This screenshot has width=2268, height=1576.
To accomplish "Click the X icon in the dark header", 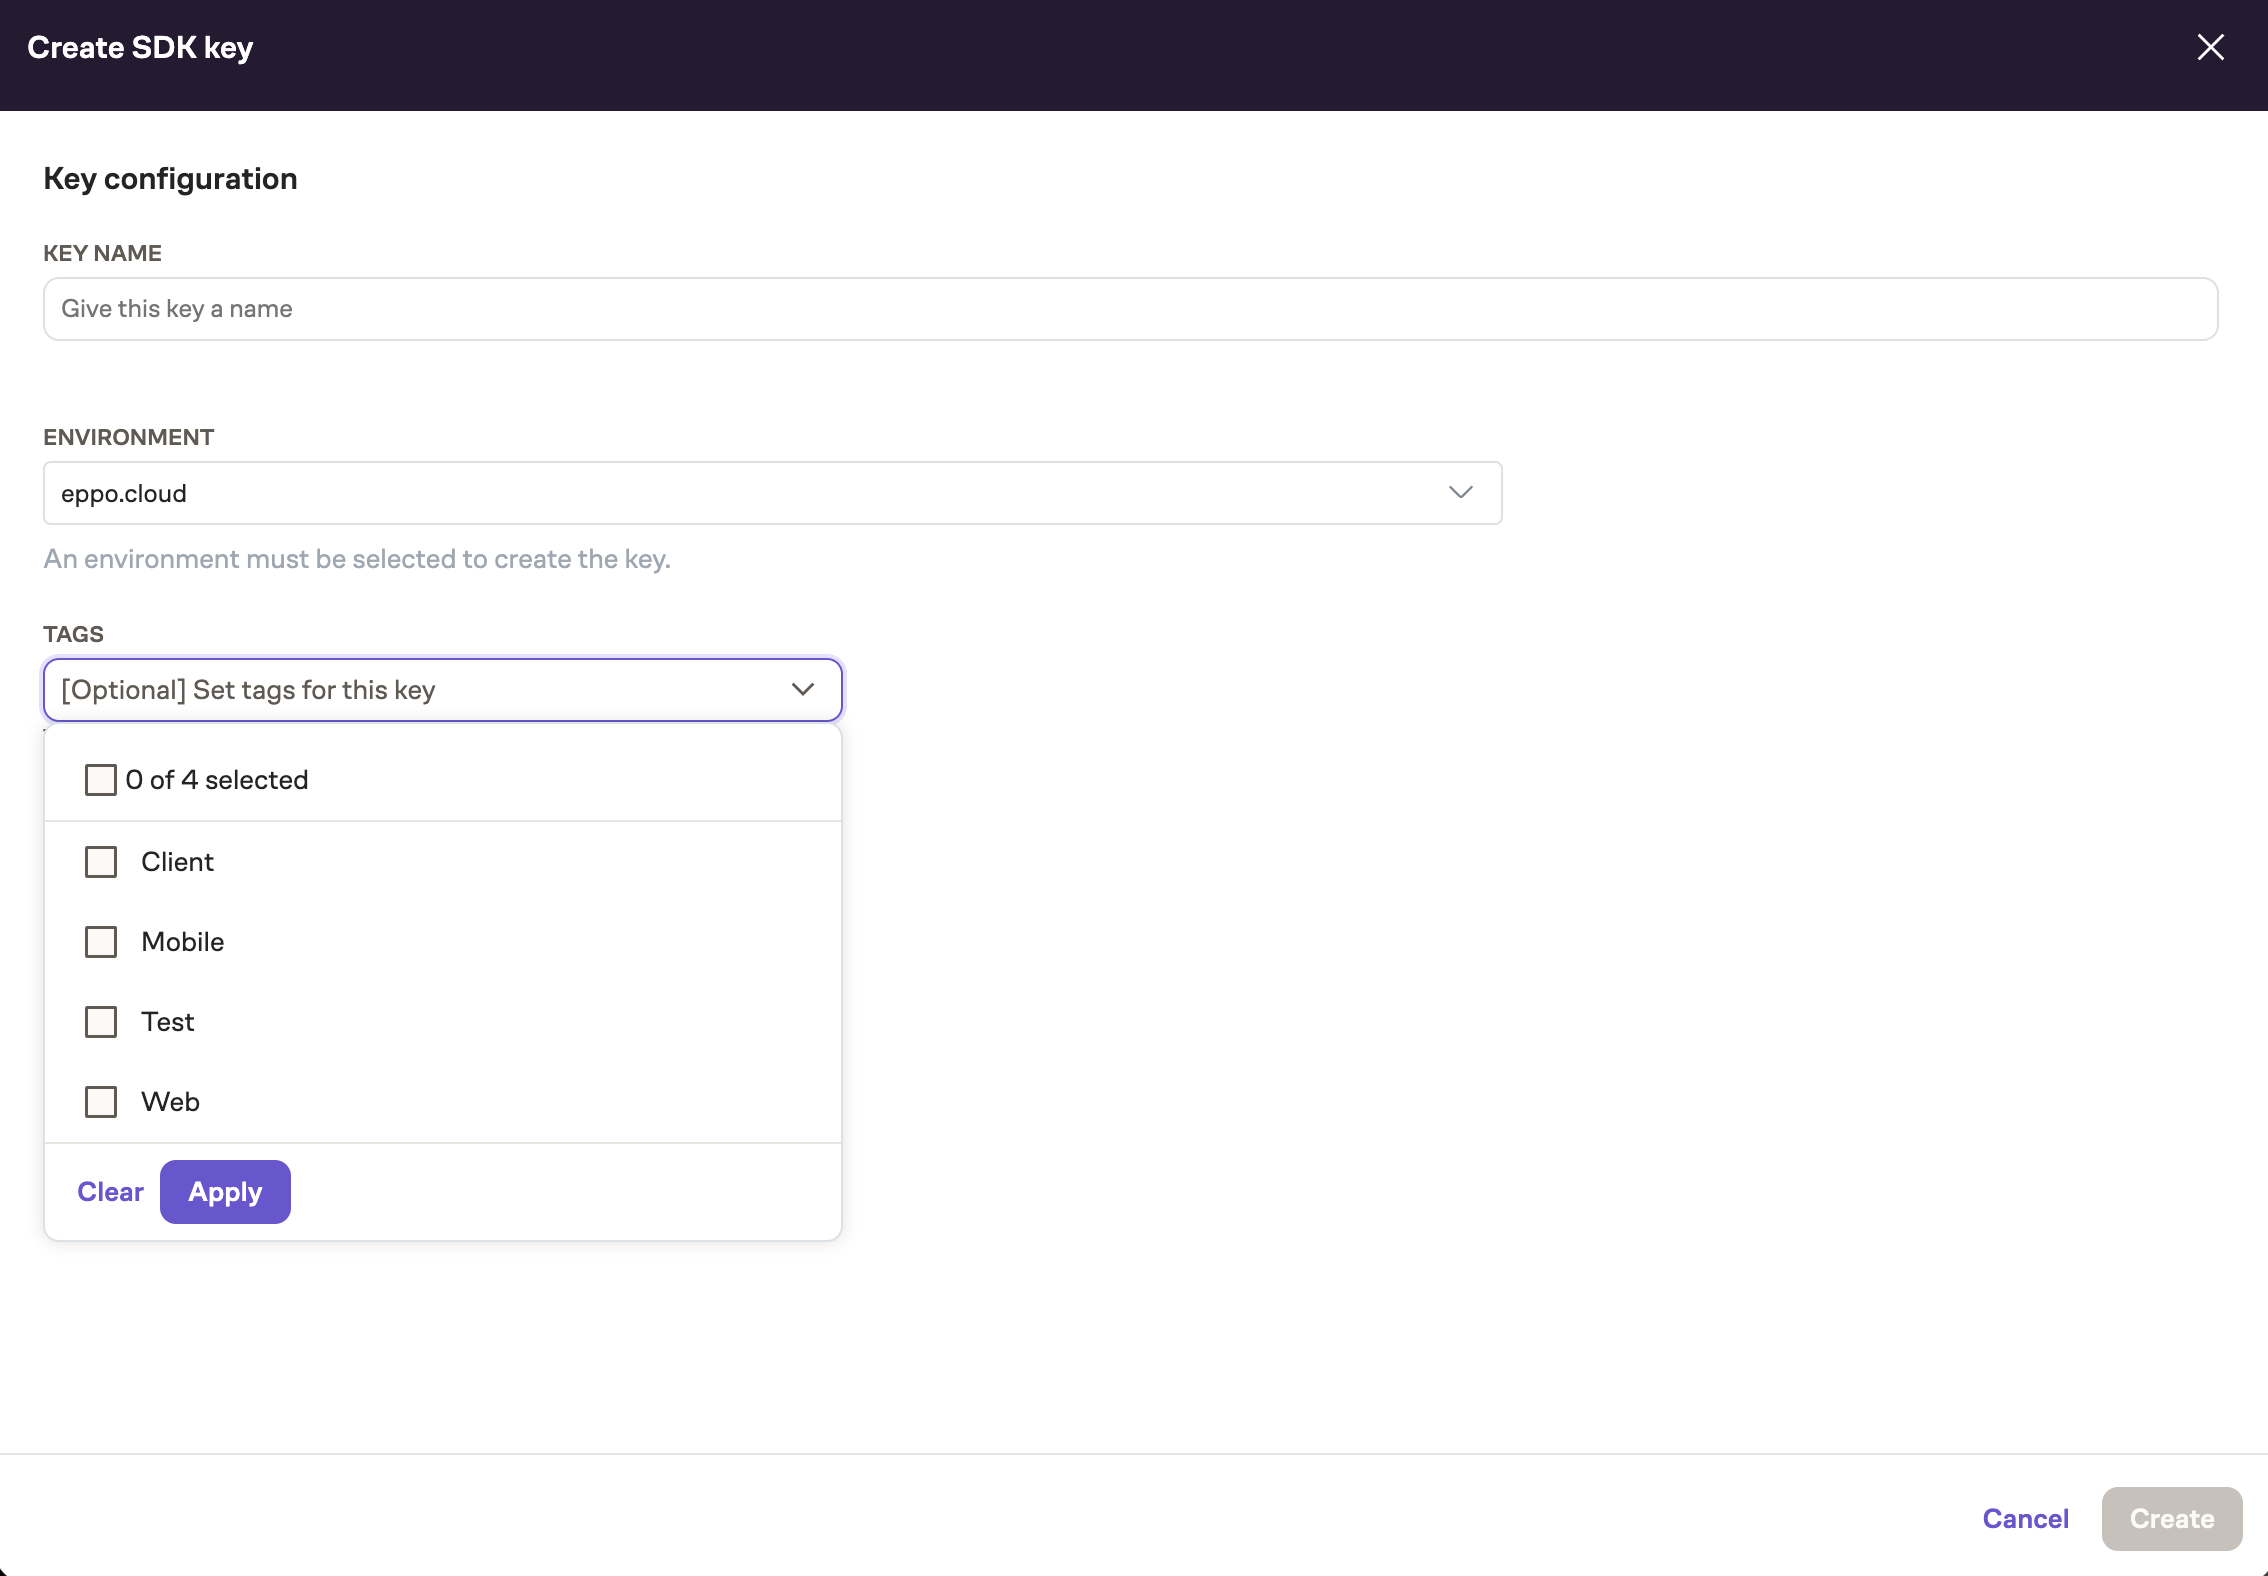I will coord(2211,46).
